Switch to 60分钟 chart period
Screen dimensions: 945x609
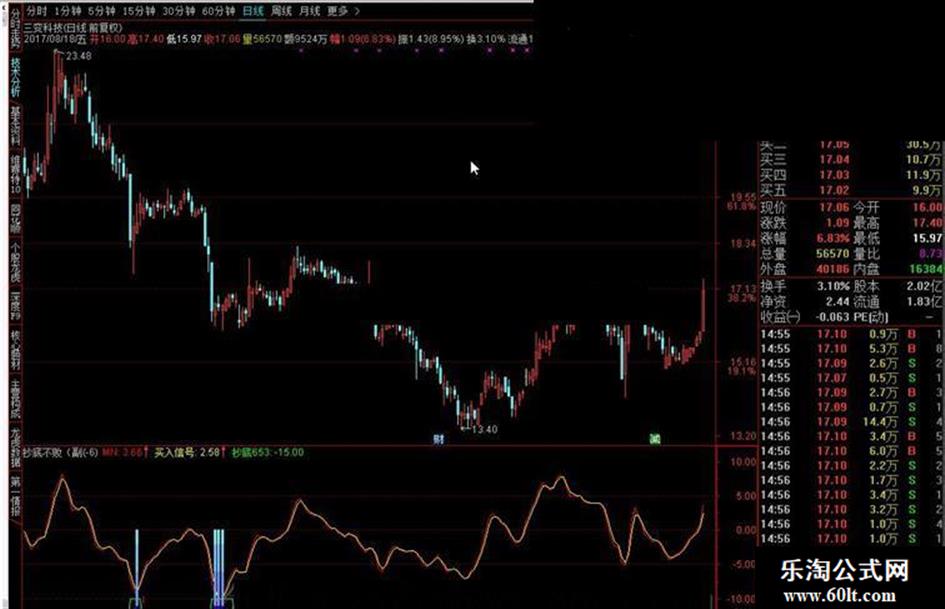[218, 11]
